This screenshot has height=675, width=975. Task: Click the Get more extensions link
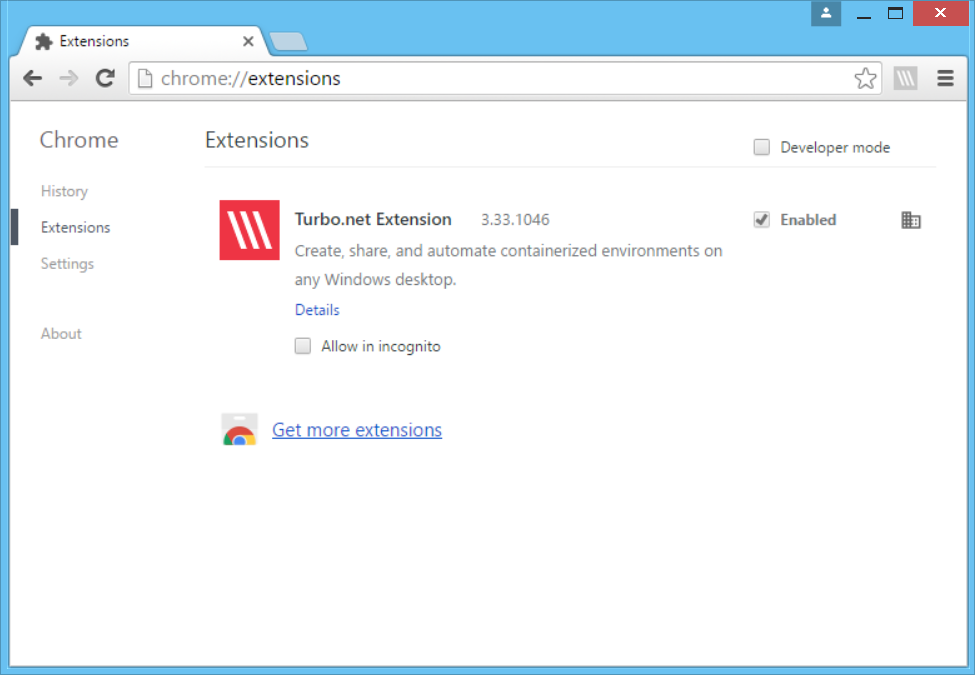click(x=357, y=429)
